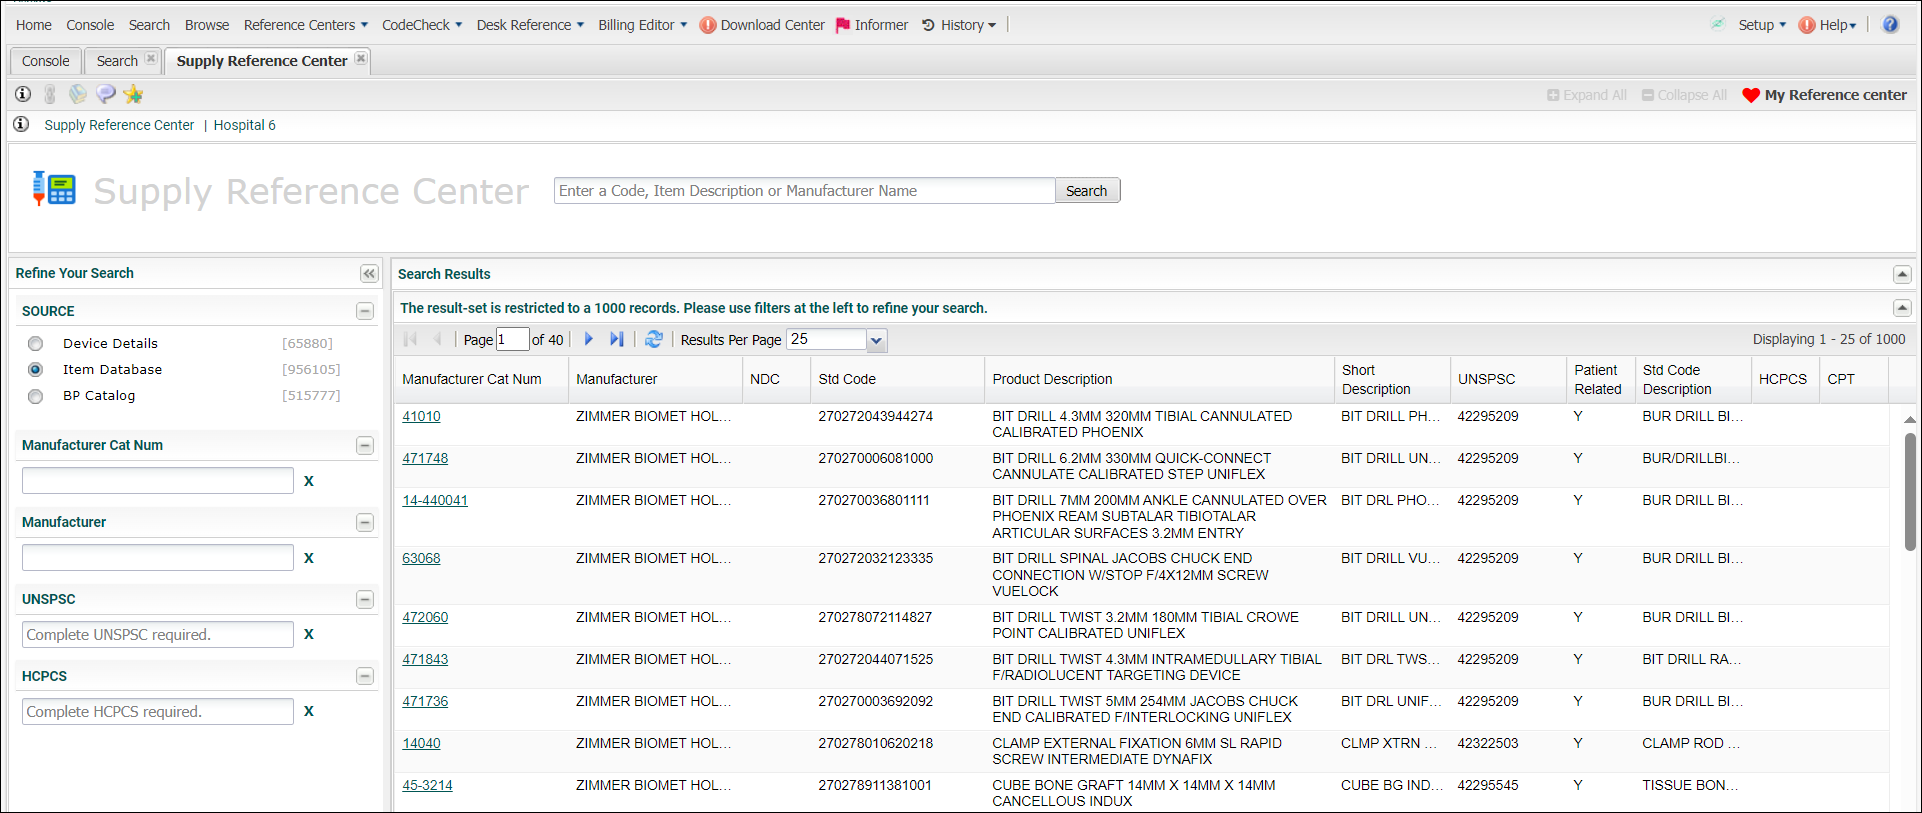Switch to the Console tab
This screenshot has width=1922, height=813.
point(46,61)
